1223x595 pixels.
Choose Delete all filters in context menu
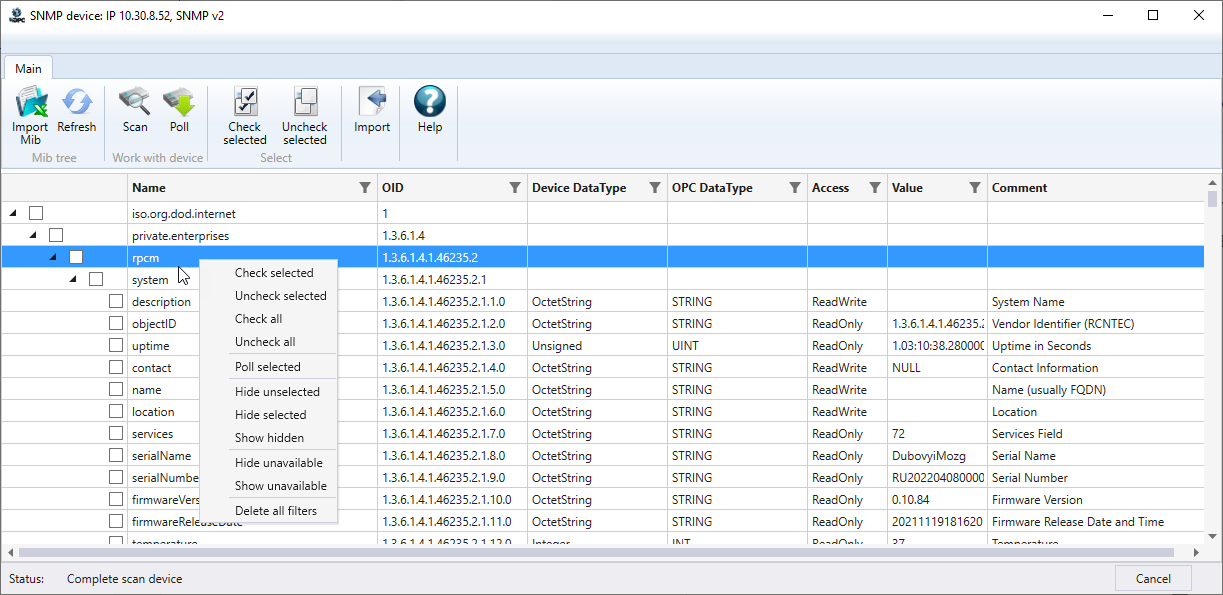[269, 510]
